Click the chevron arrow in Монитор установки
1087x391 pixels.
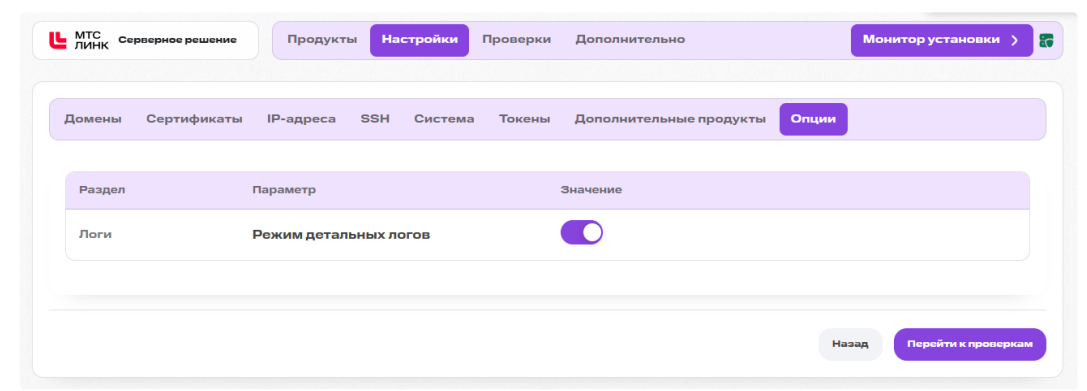coord(1014,40)
